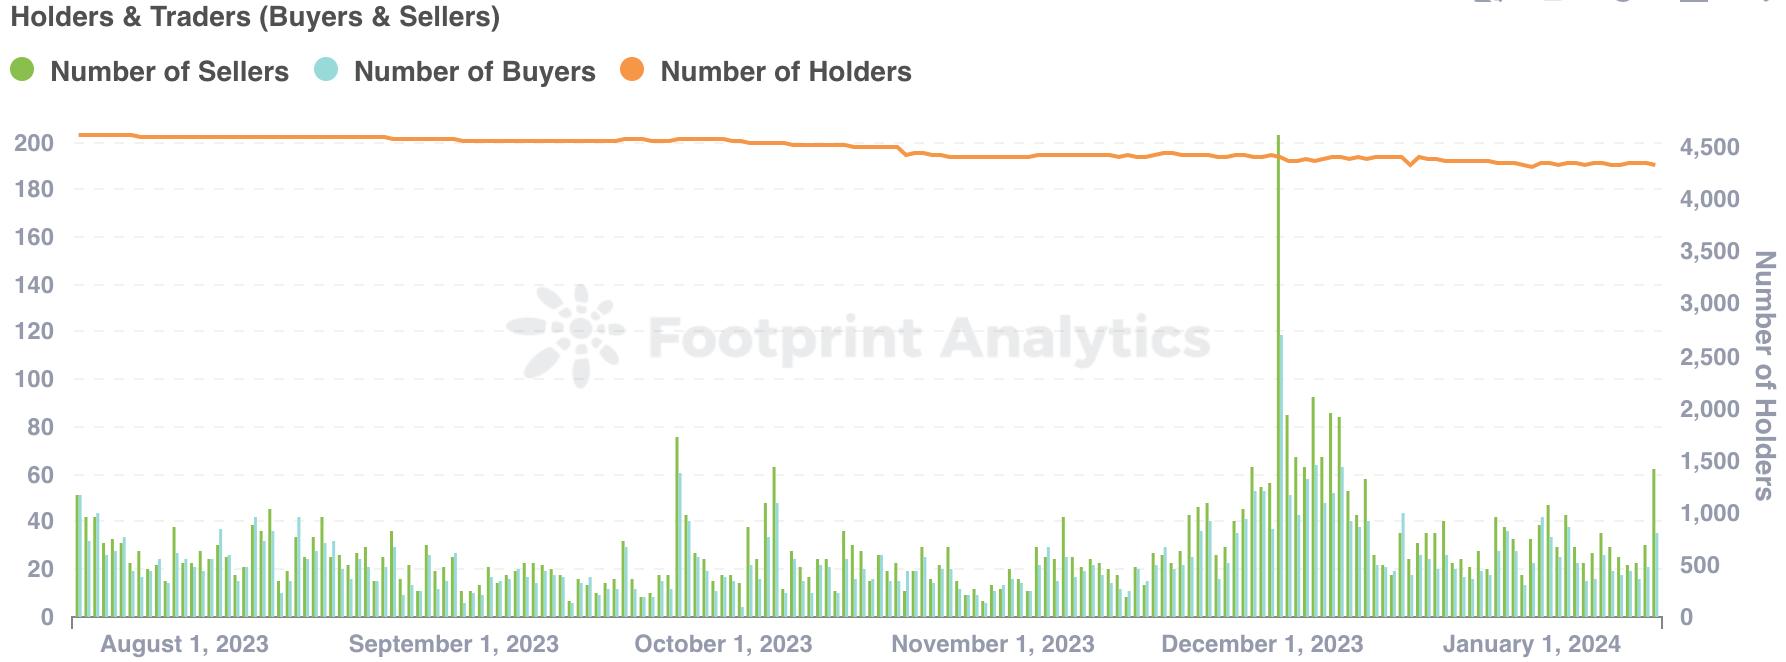Select the August 1, 2023 axis label
The height and width of the screenshot is (662, 1786).
pyautogui.click(x=184, y=644)
